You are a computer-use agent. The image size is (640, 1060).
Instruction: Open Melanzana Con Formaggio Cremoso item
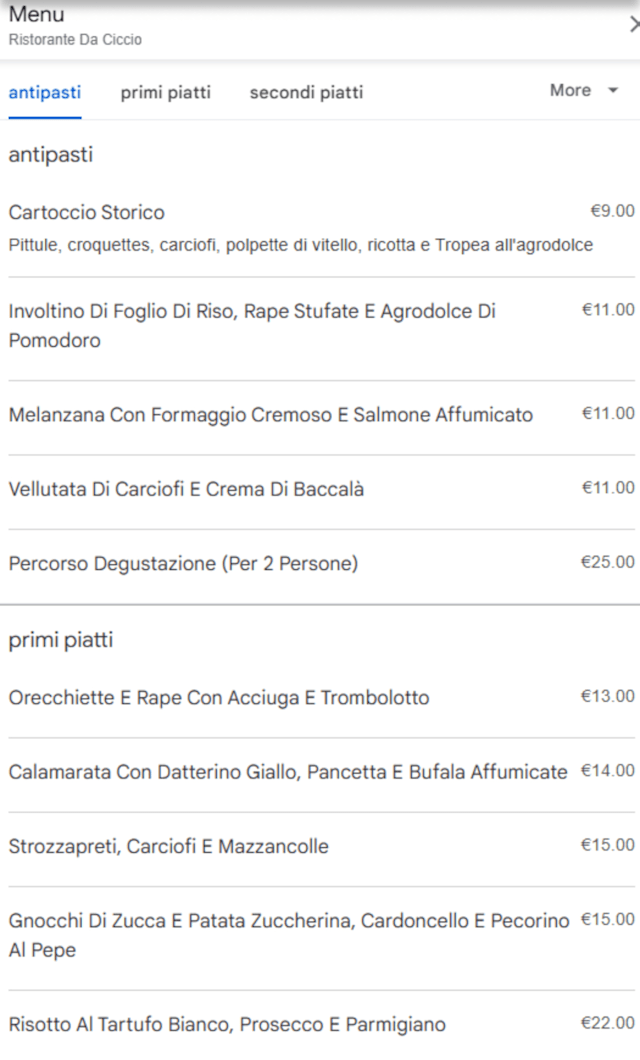tap(271, 415)
